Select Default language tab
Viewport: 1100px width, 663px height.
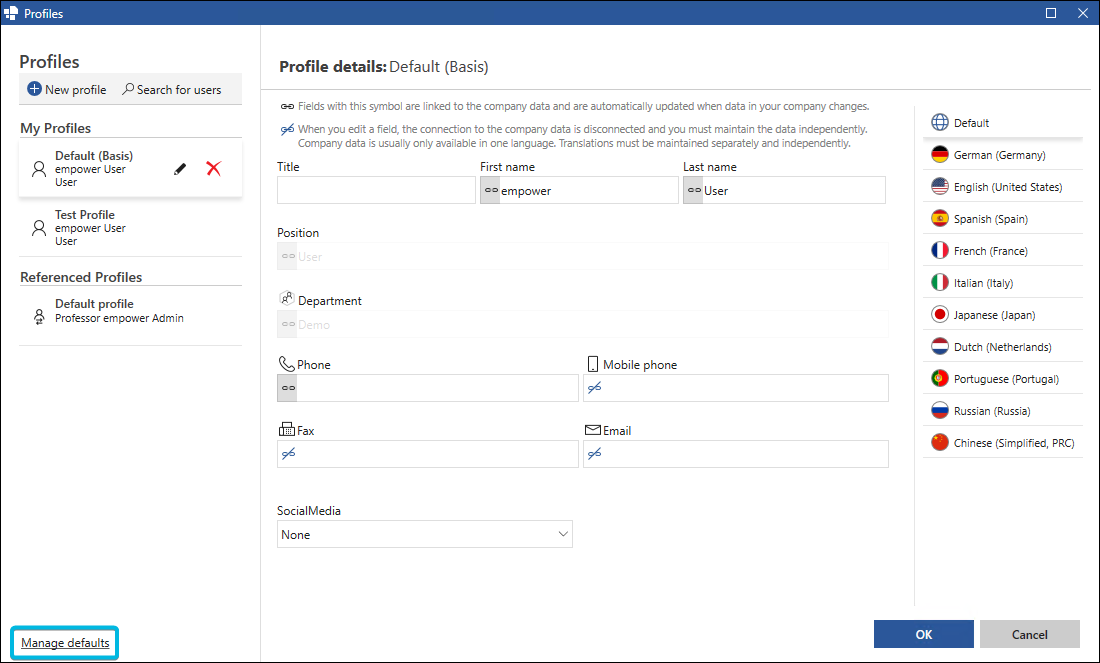(1003, 122)
